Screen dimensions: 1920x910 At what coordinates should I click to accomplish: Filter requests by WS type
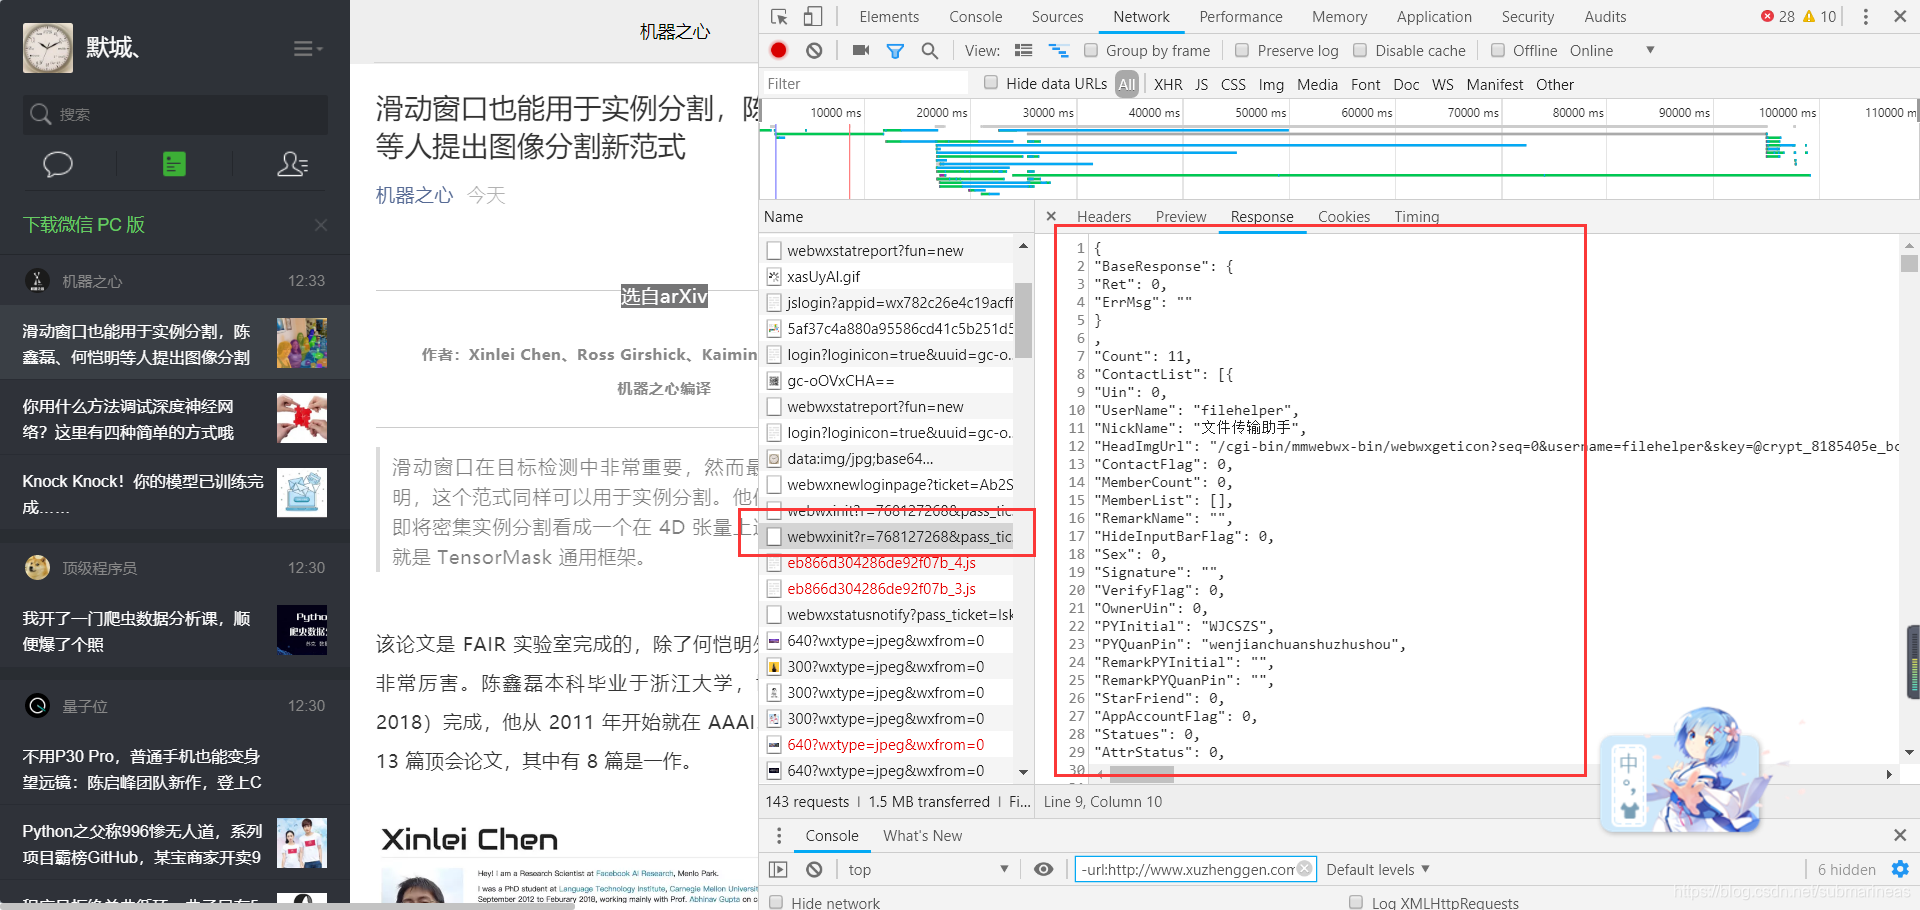coord(1443,85)
